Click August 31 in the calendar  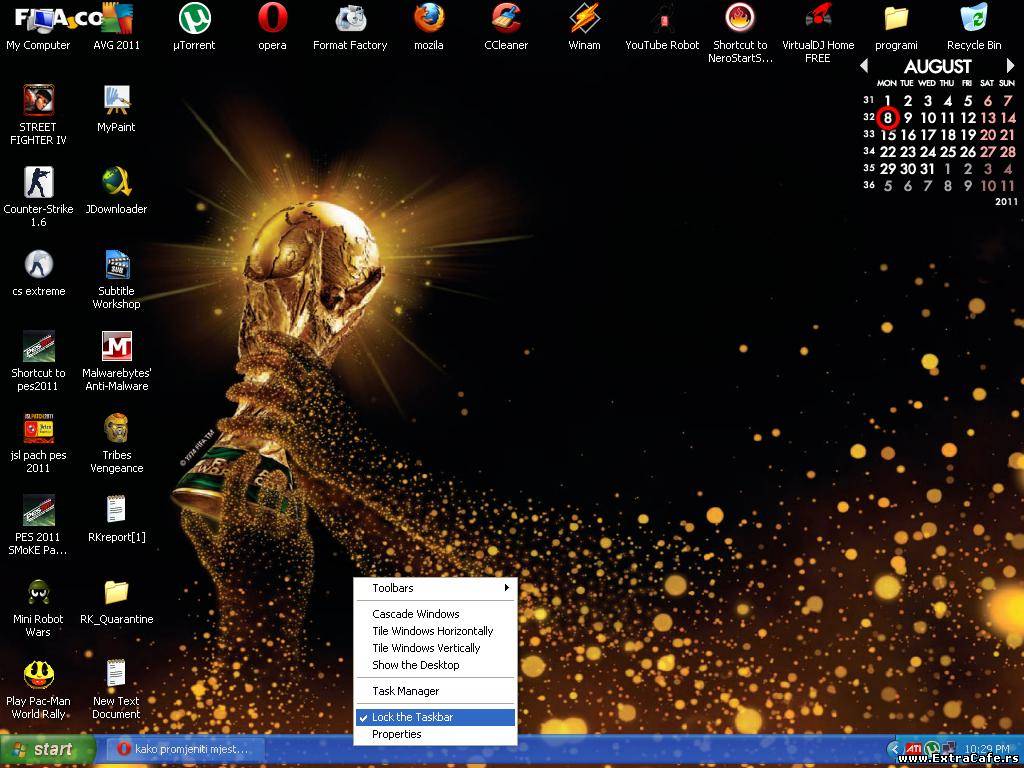click(927, 168)
